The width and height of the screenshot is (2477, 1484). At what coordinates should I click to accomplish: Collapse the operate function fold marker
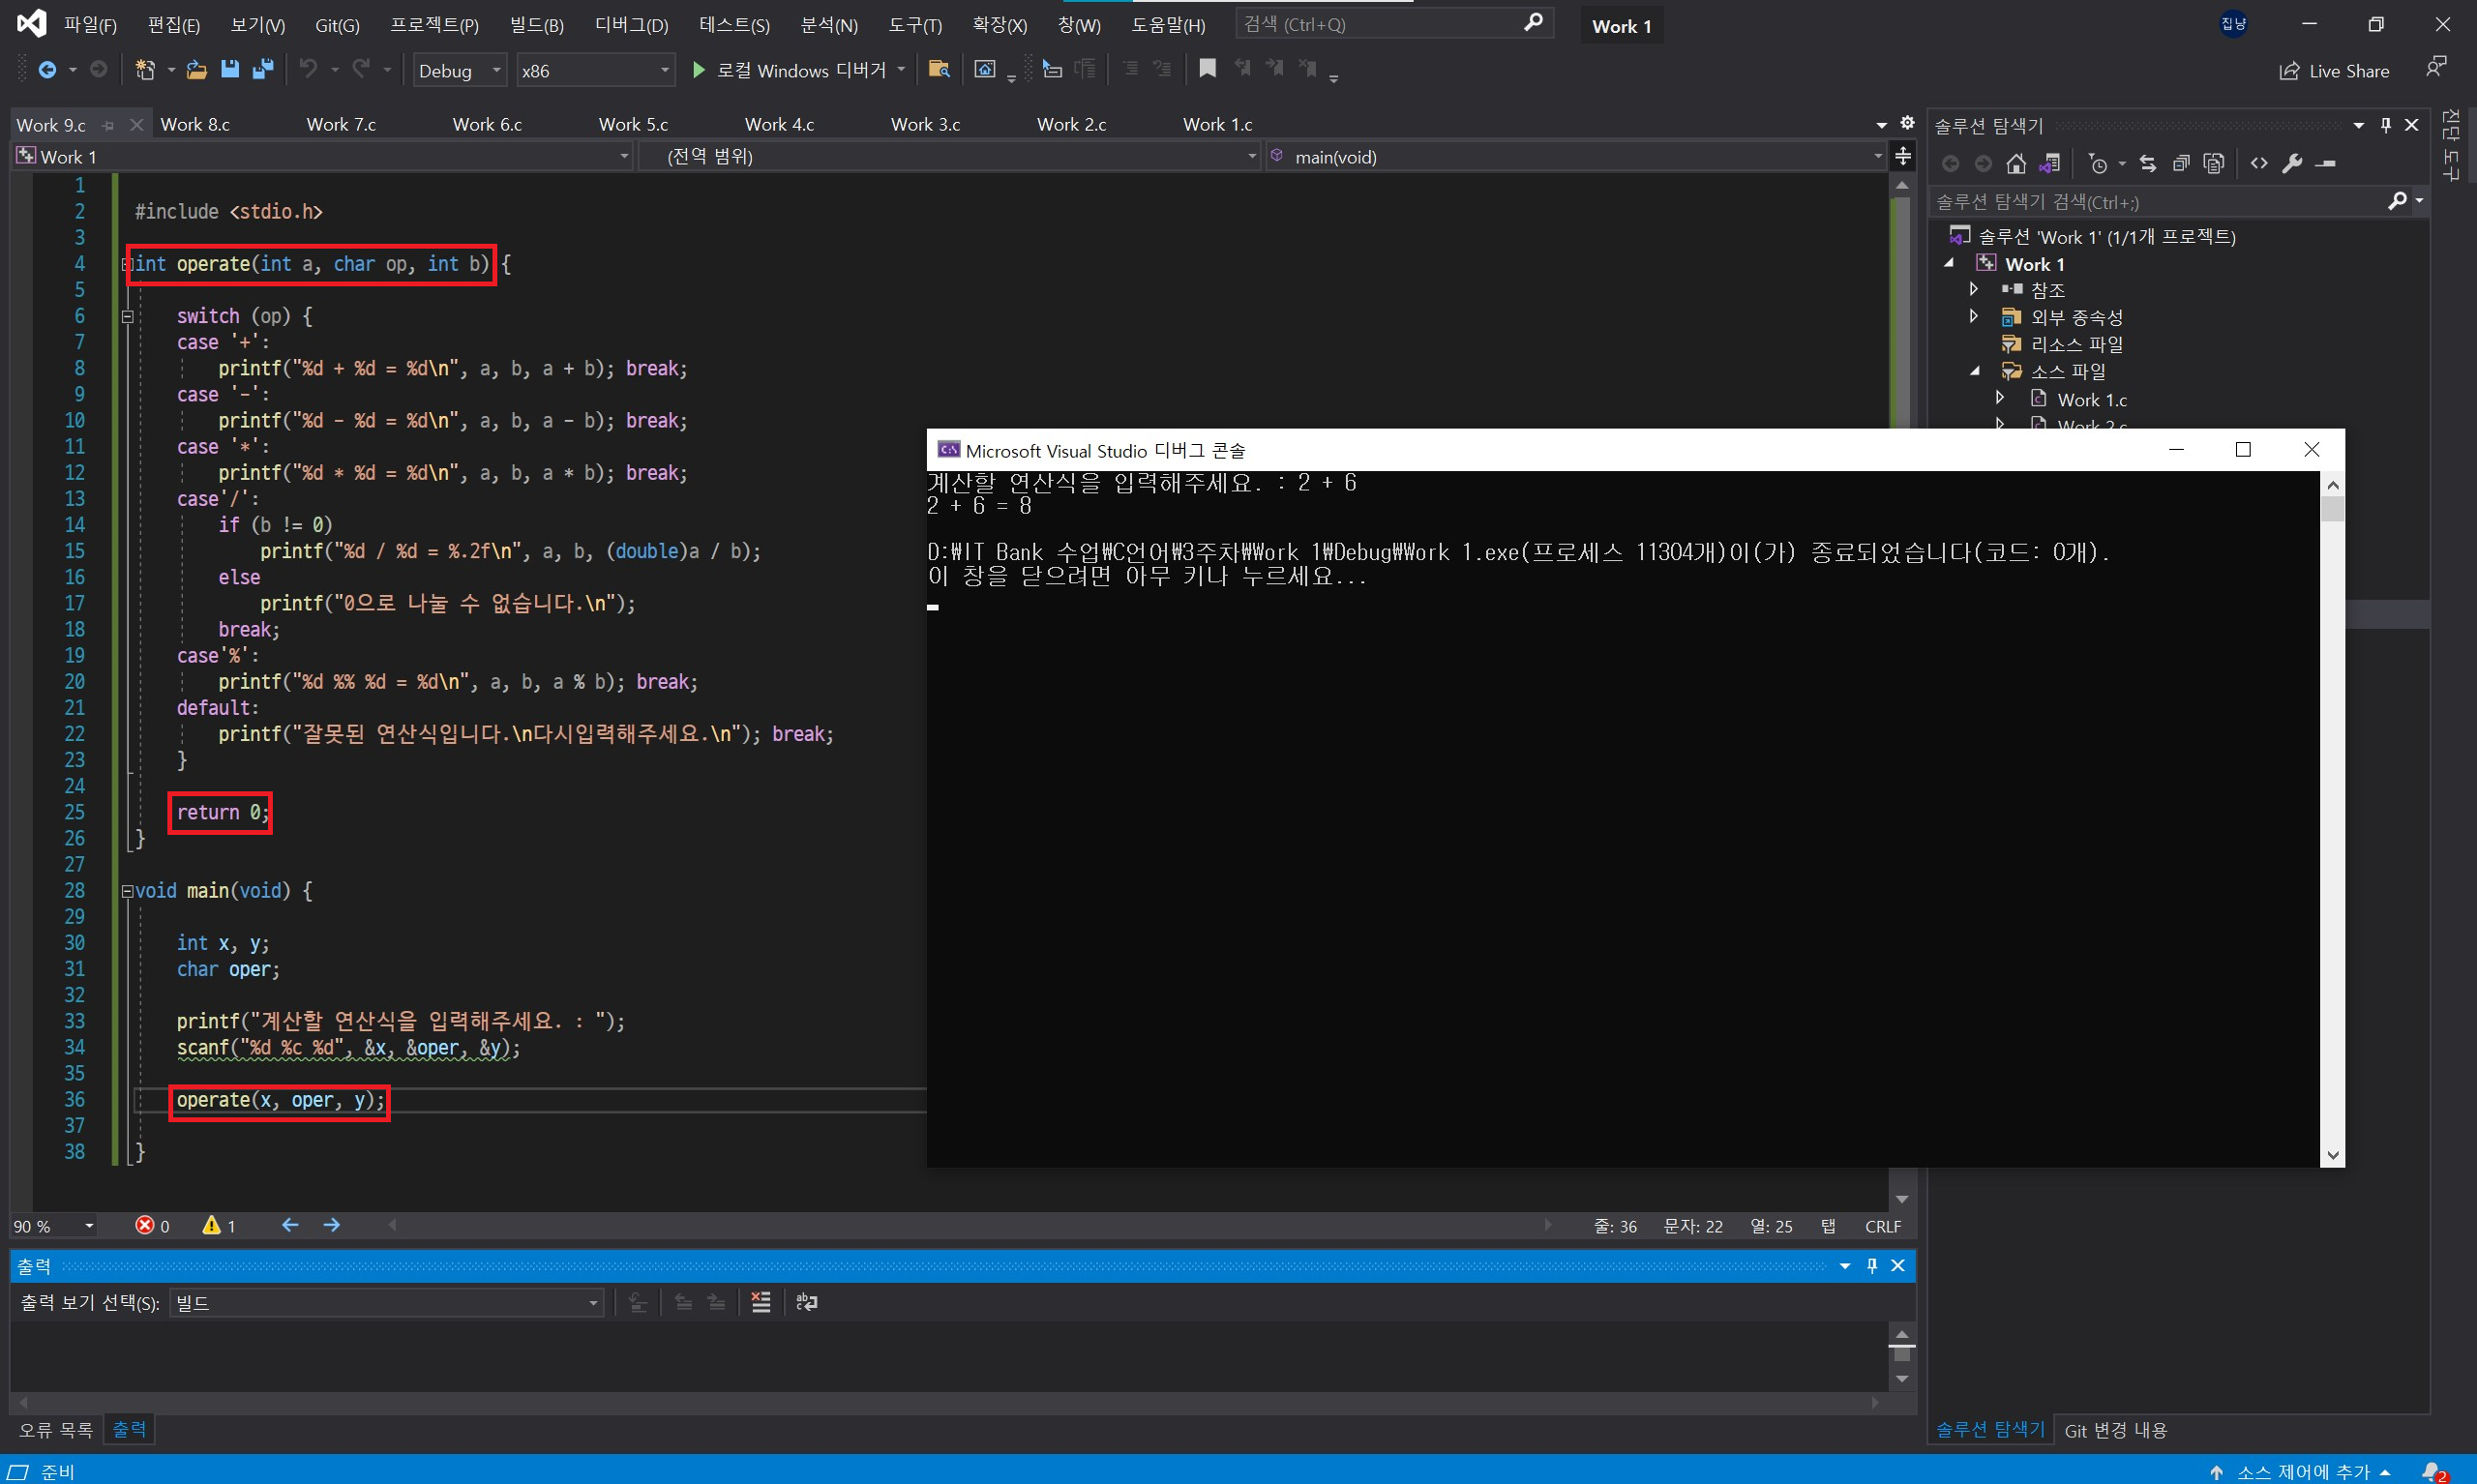127,264
